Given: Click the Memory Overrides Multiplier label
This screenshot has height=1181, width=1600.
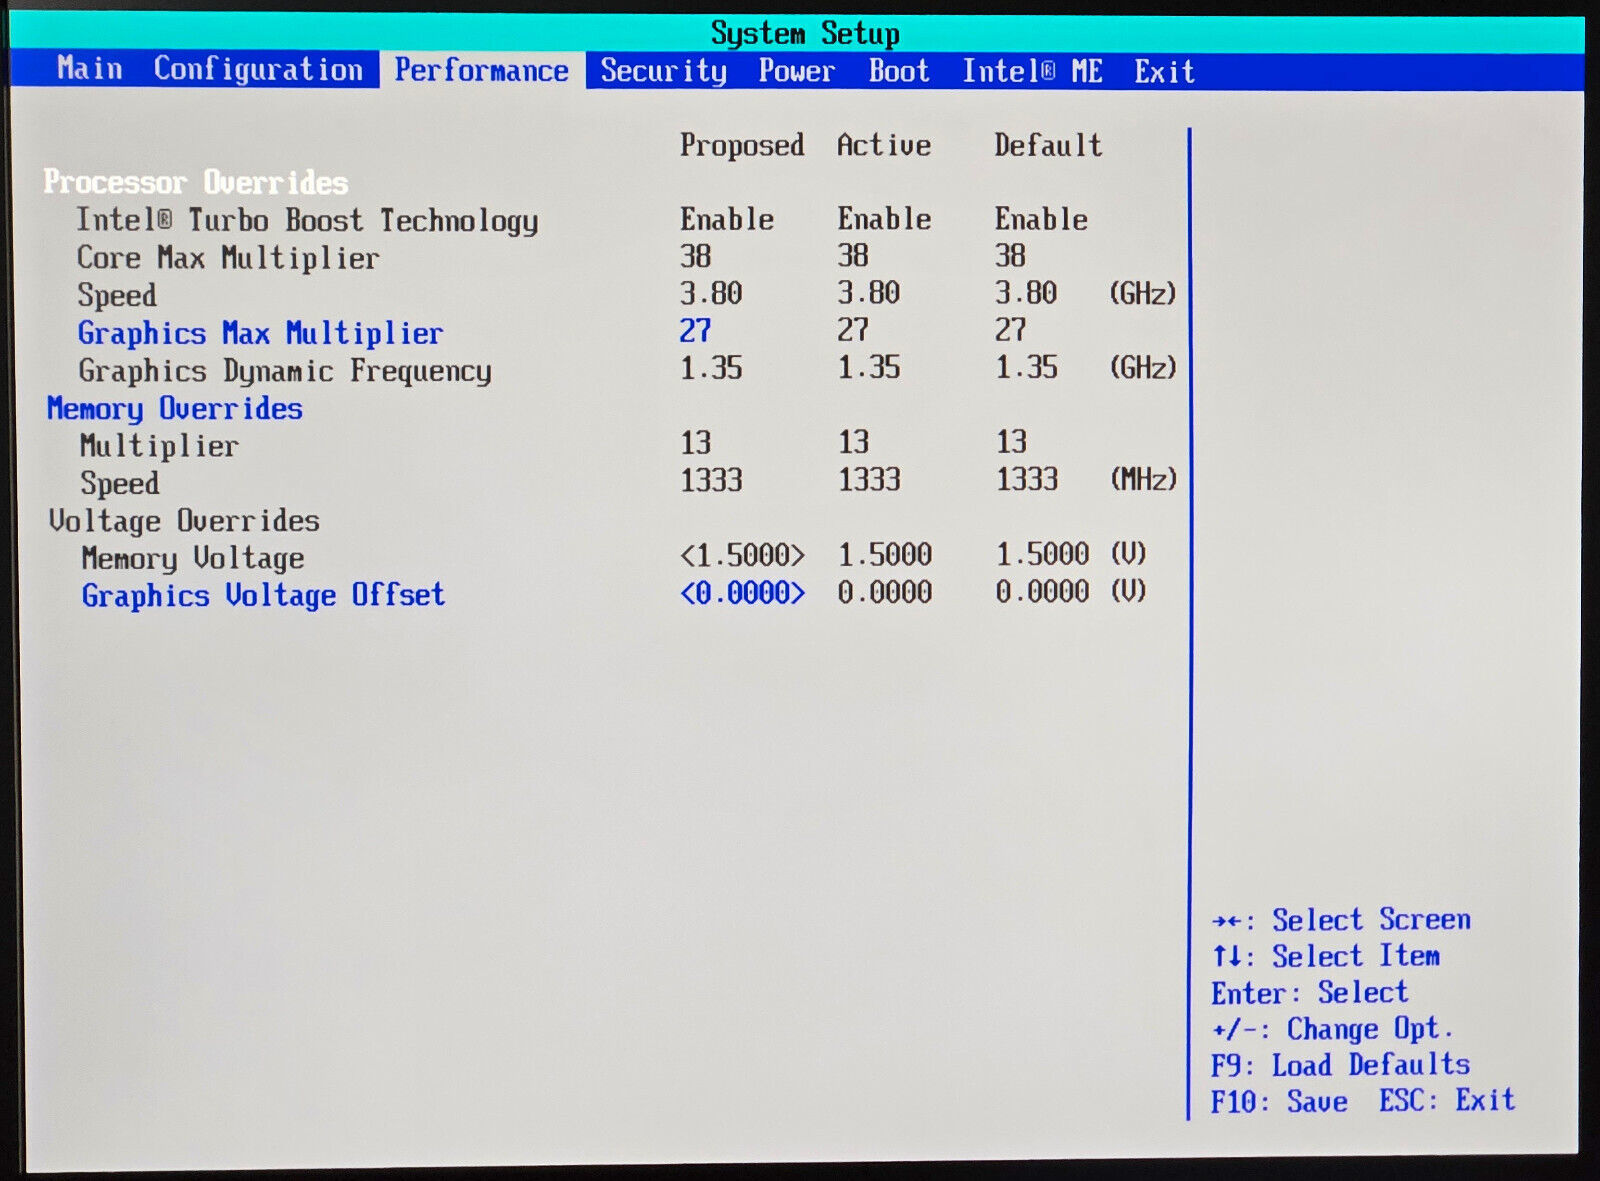Looking at the screenshot, I should point(159,446).
